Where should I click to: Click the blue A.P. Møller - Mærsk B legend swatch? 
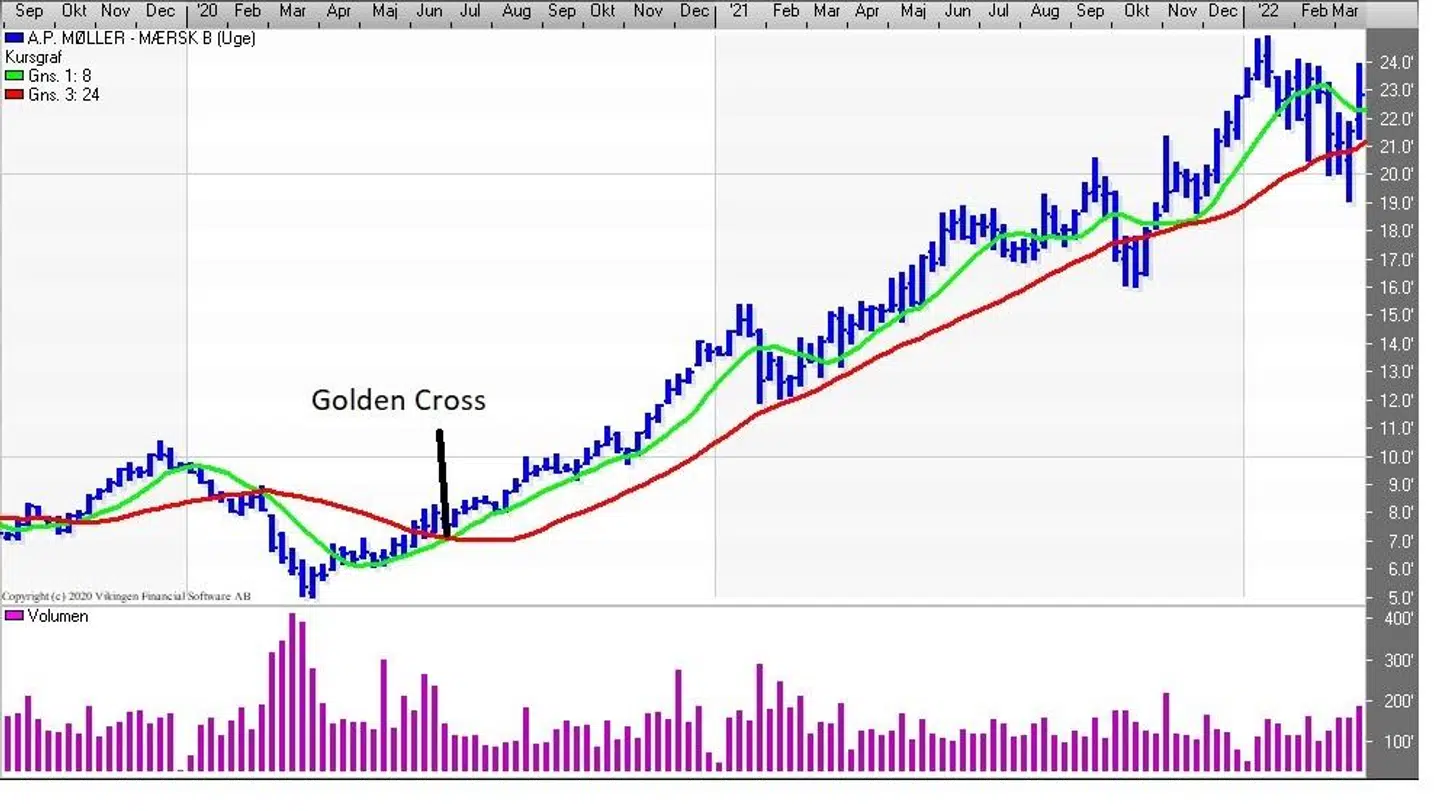pos(13,39)
